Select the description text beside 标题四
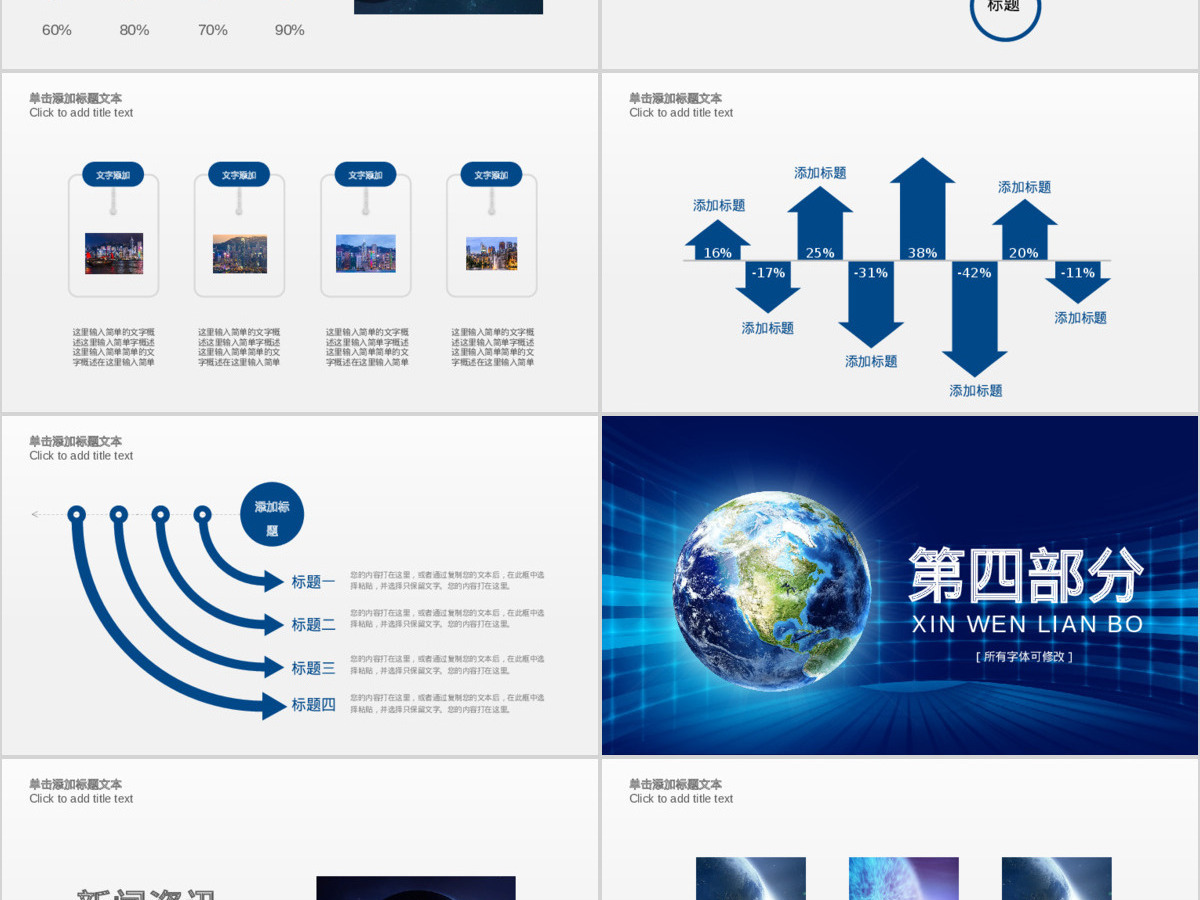This screenshot has width=1200, height=900. [447, 703]
